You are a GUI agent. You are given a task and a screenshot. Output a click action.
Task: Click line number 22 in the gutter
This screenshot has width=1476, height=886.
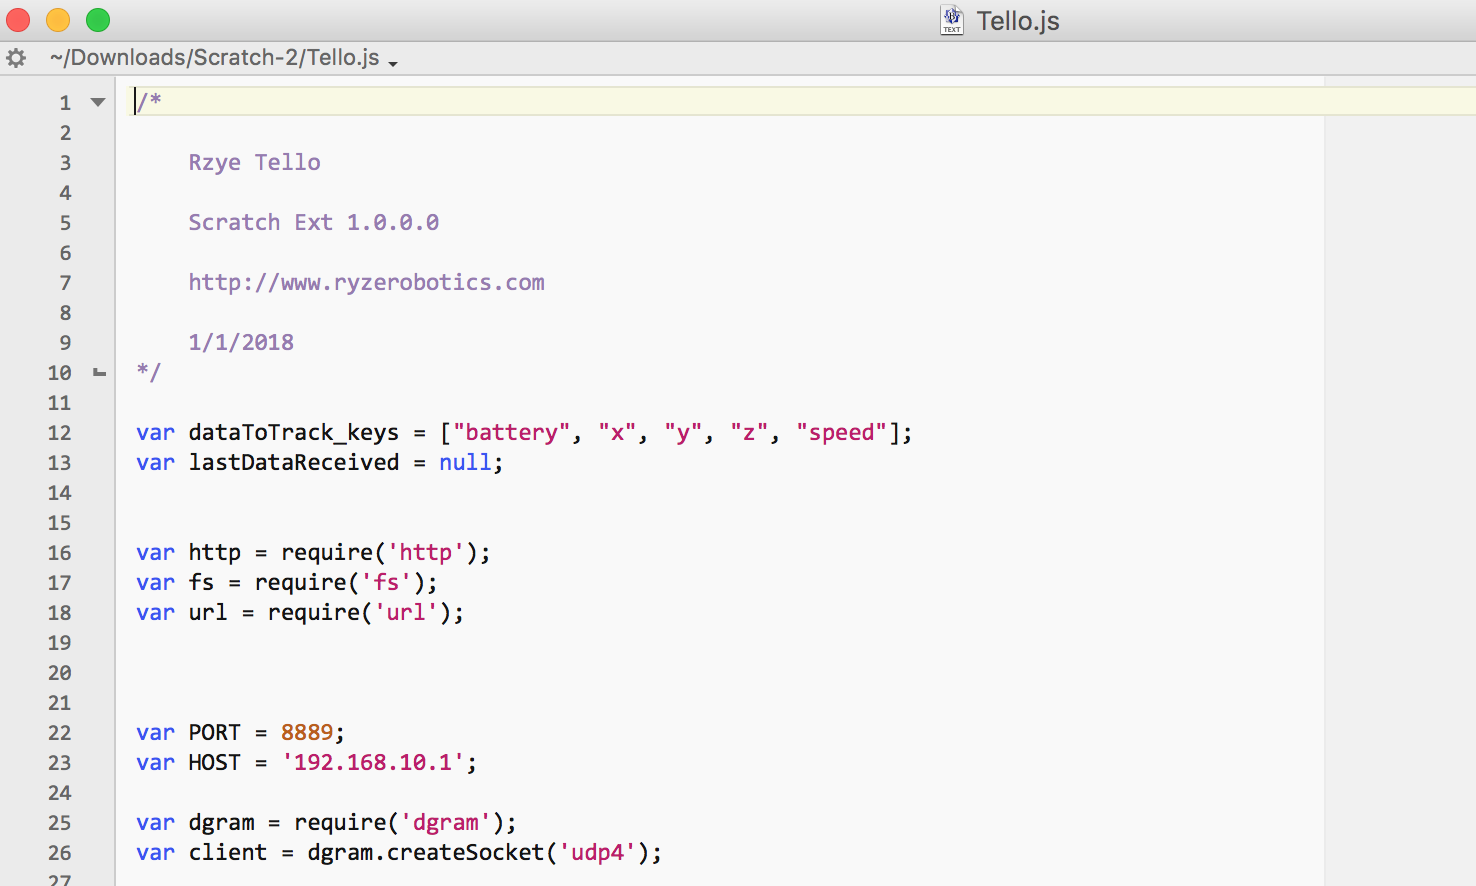(x=60, y=733)
